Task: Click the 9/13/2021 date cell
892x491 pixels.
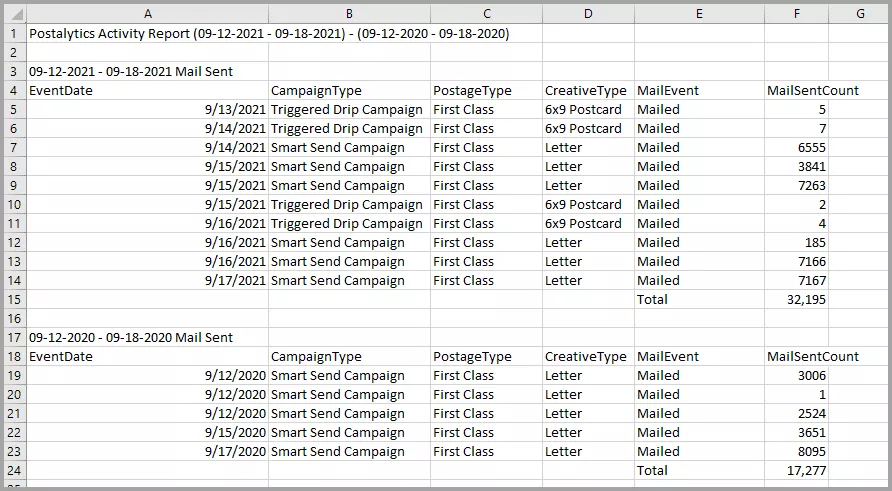Action: pos(147,109)
